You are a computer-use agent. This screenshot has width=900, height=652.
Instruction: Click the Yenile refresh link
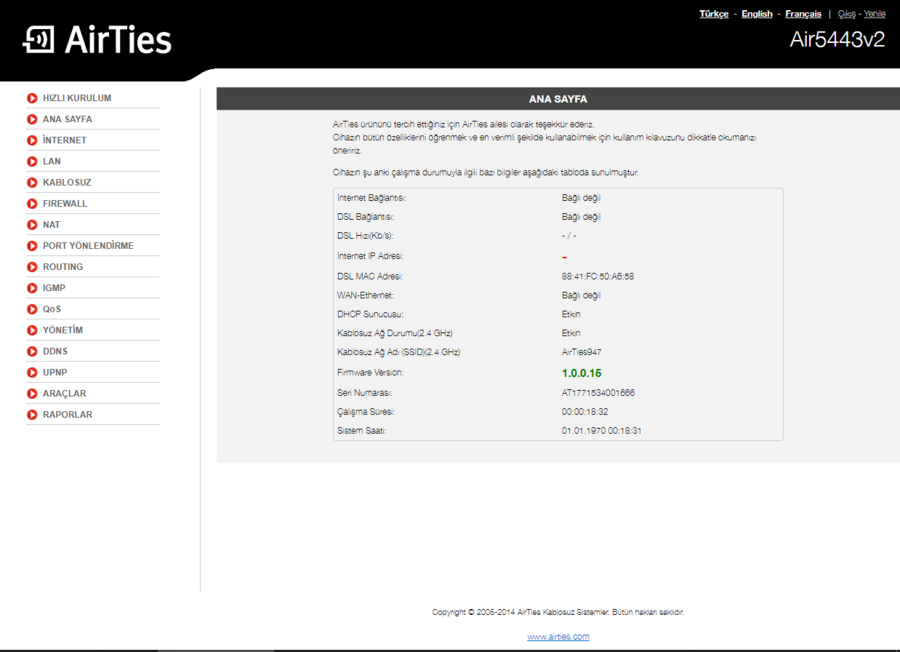tap(874, 14)
